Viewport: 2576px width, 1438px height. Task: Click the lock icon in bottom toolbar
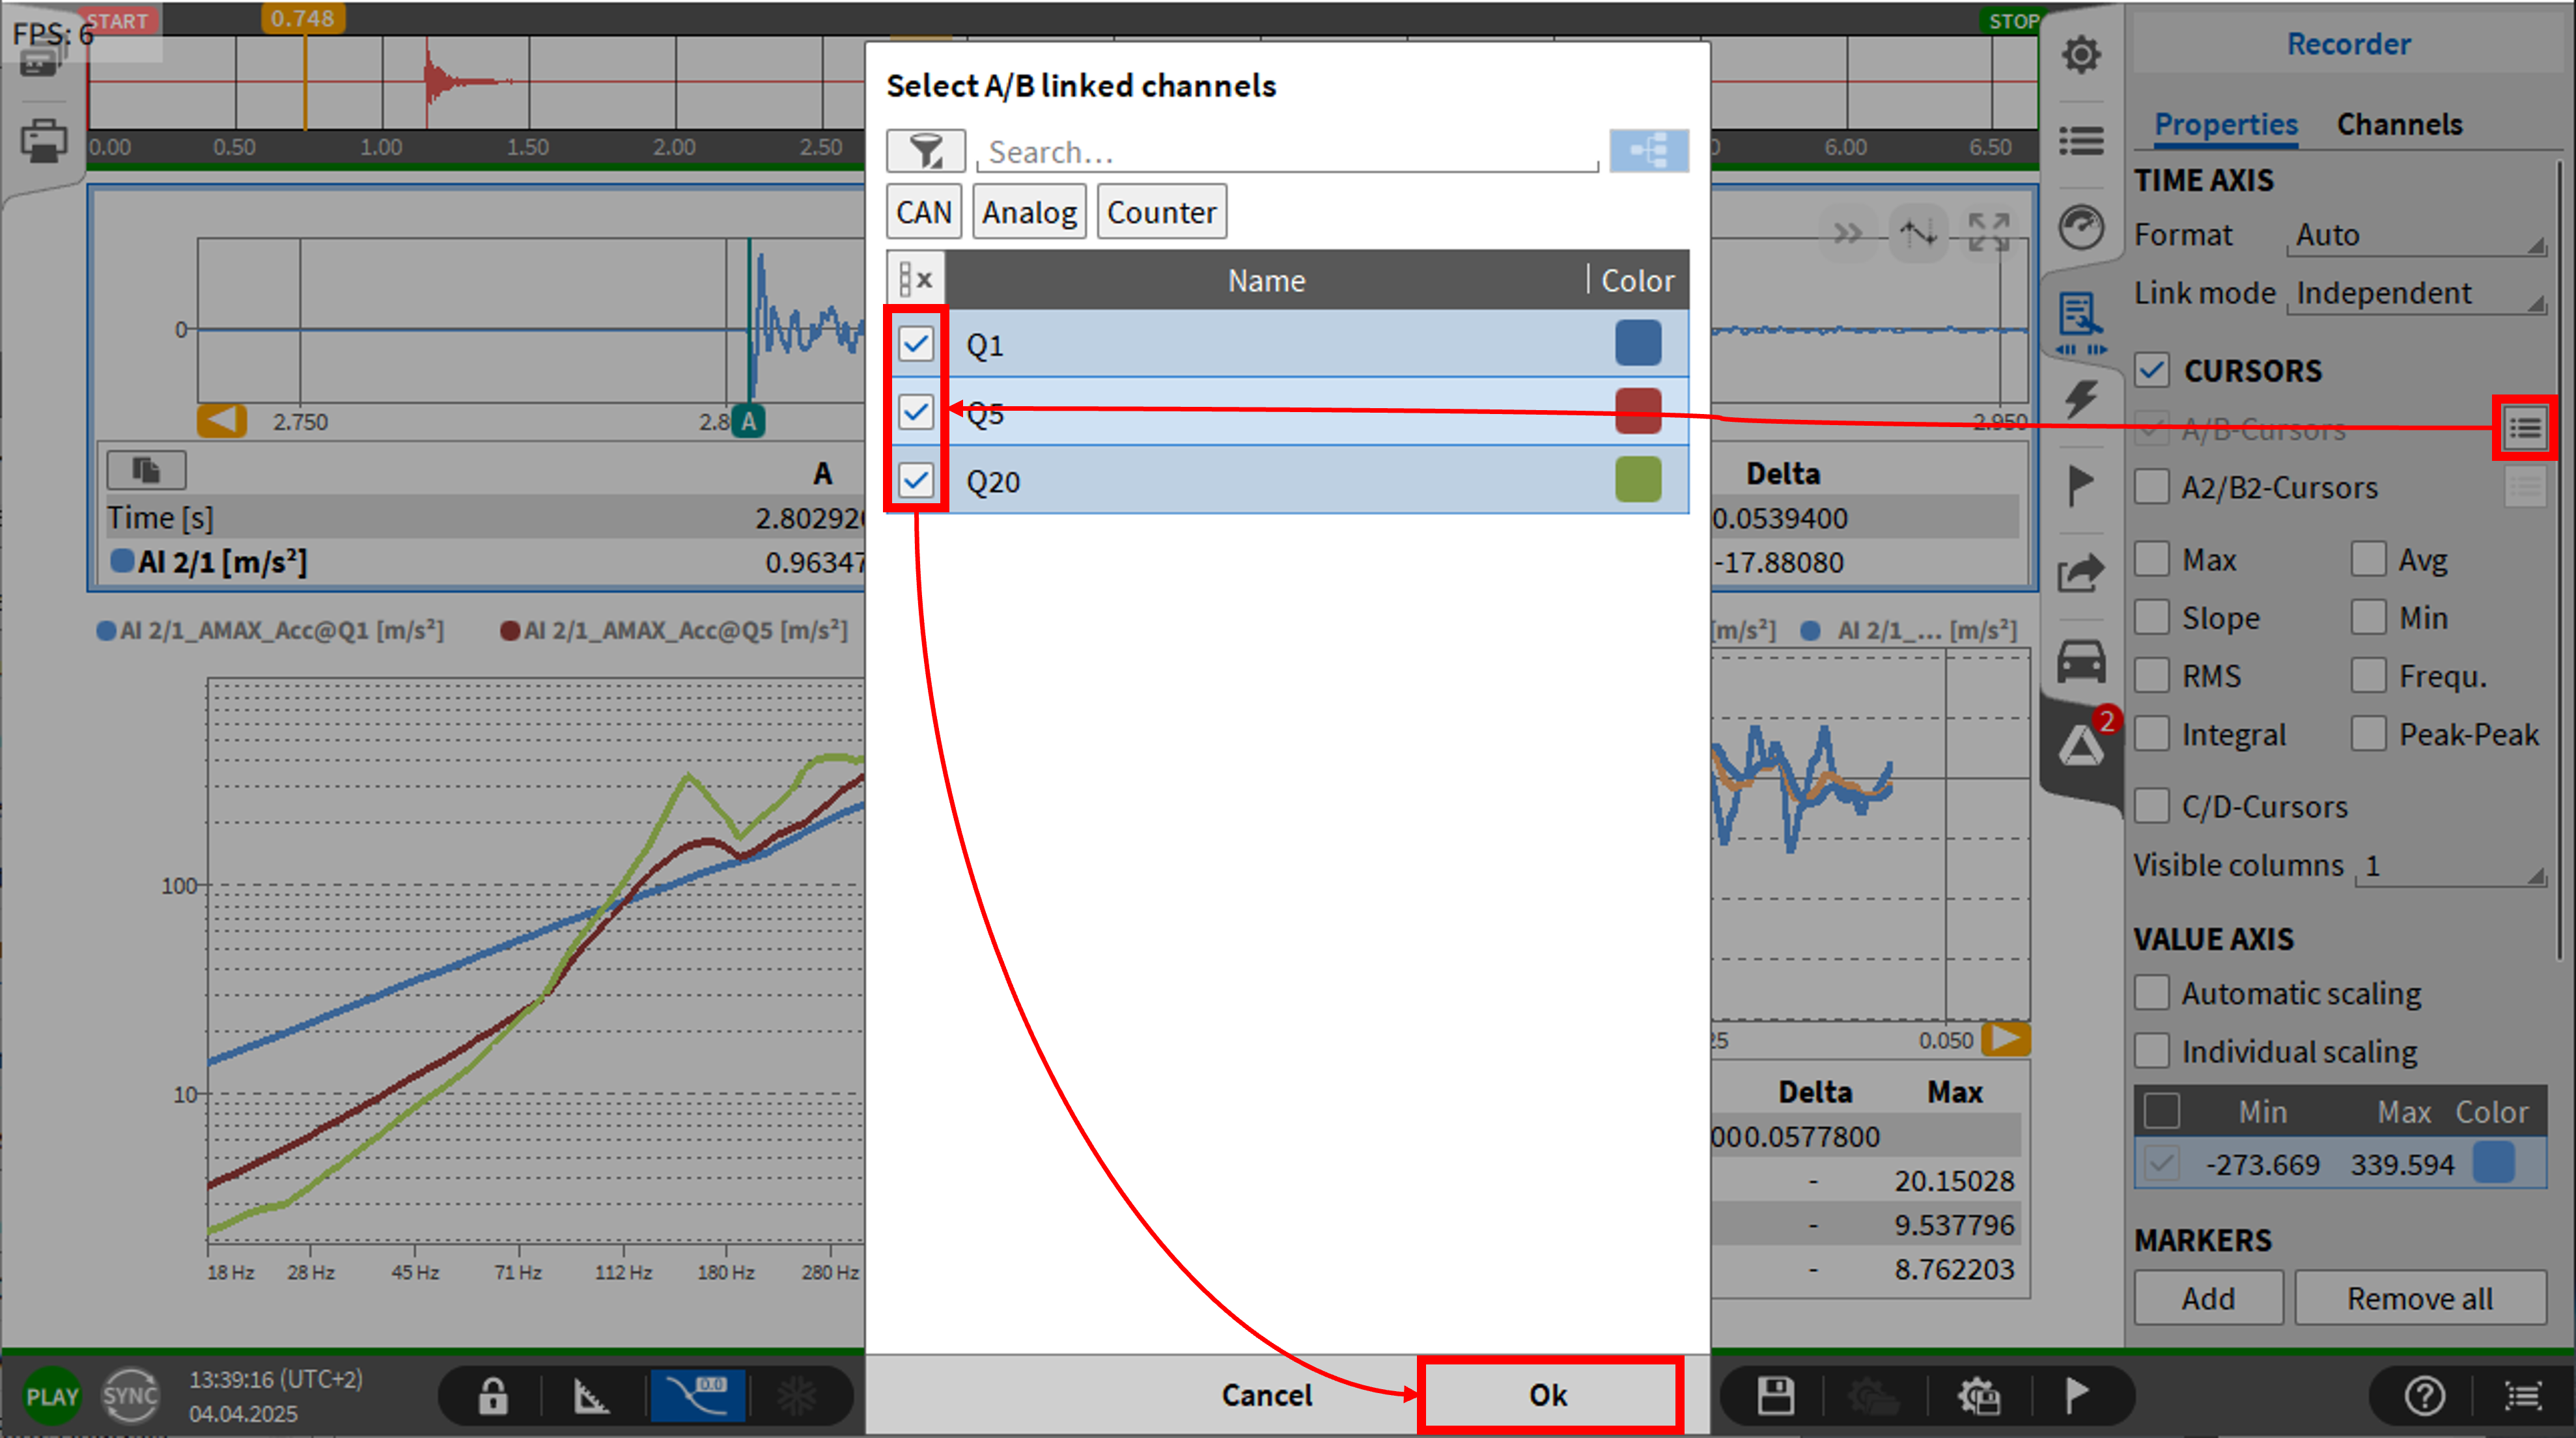492,1395
